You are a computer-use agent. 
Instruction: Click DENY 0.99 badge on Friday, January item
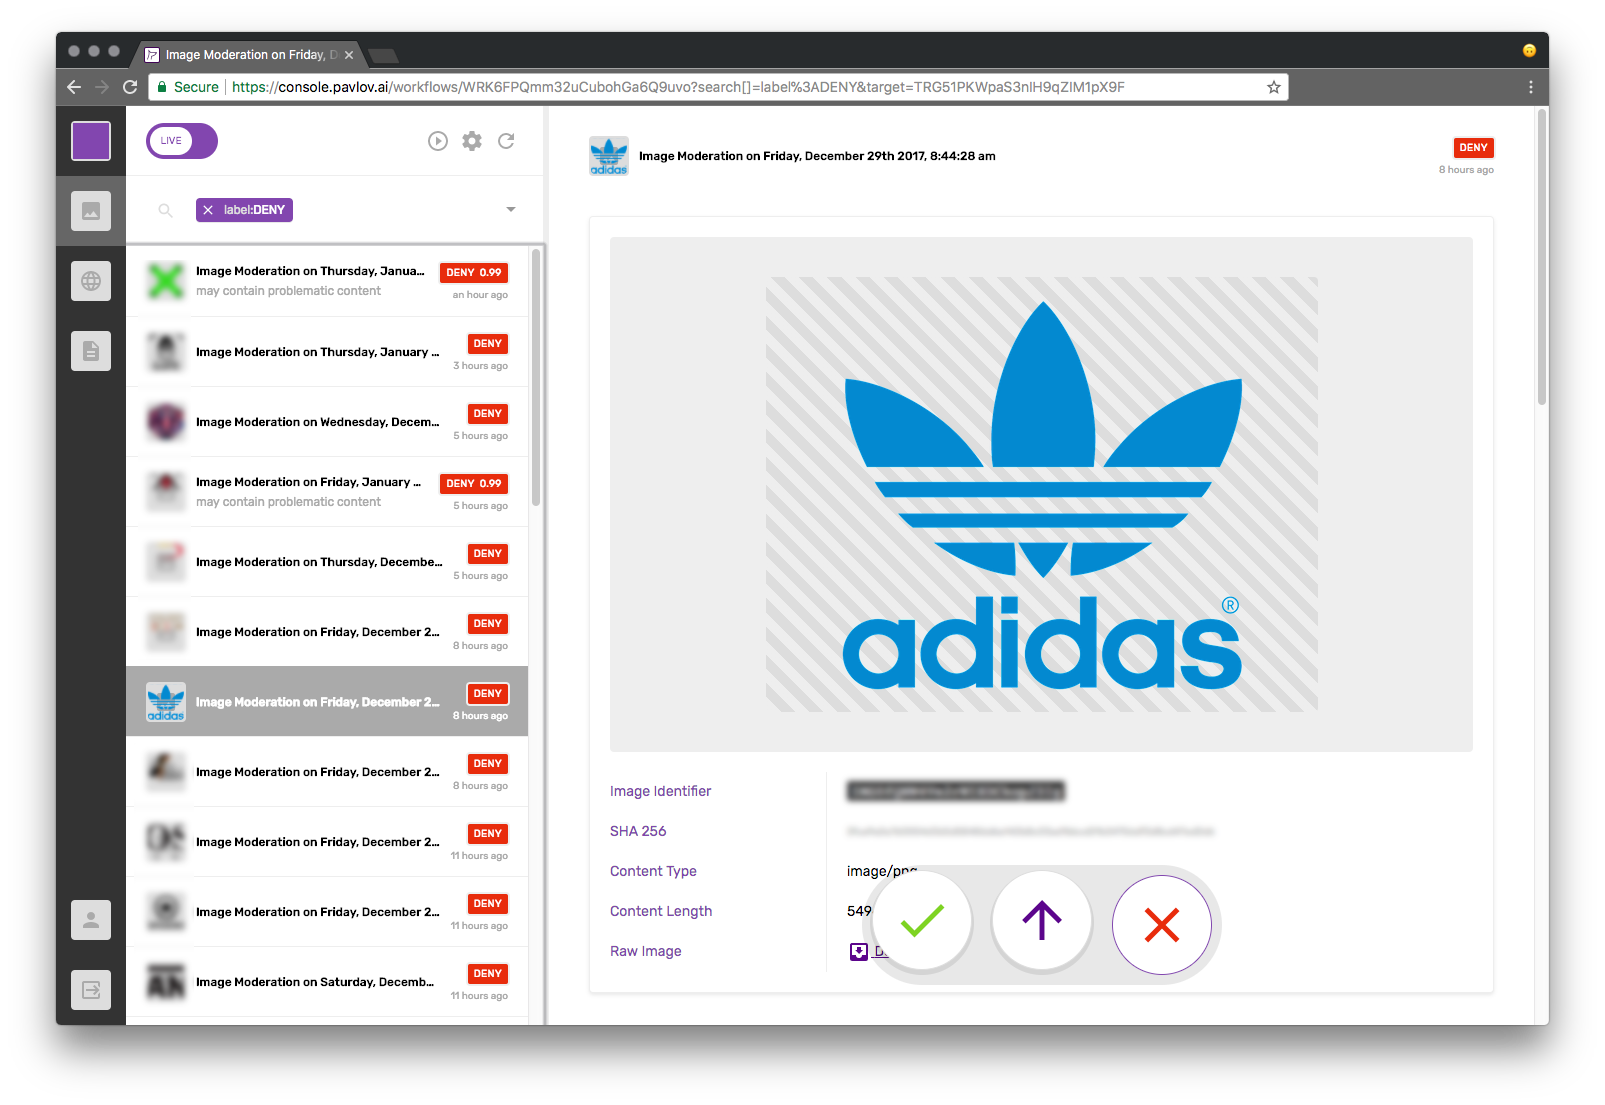coord(474,484)
